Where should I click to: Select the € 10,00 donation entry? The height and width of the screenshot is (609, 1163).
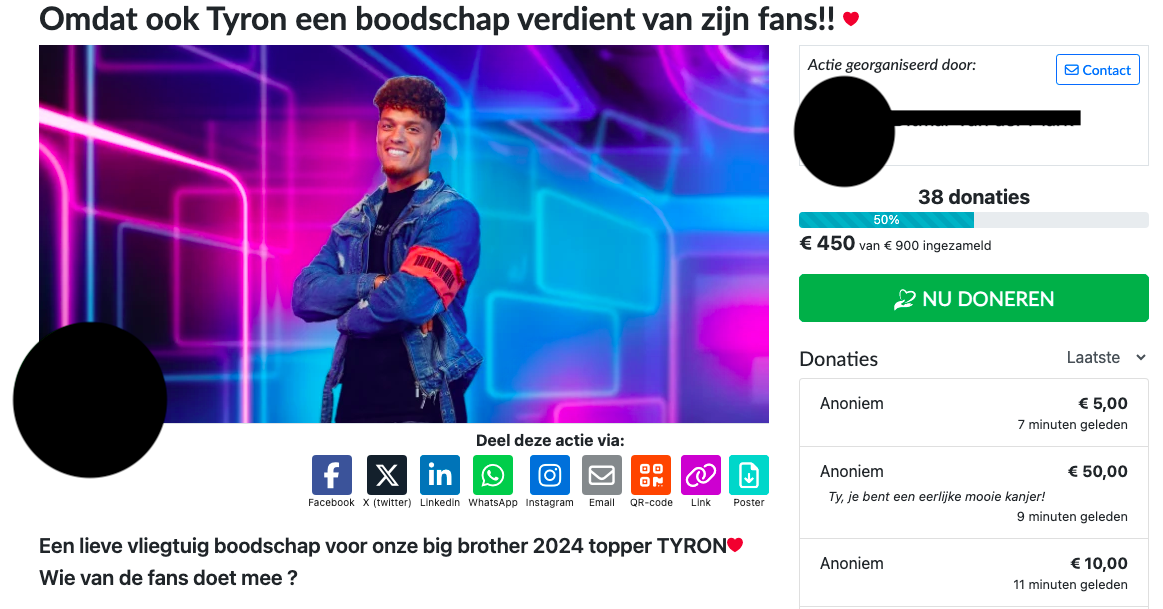click(973, 573)
